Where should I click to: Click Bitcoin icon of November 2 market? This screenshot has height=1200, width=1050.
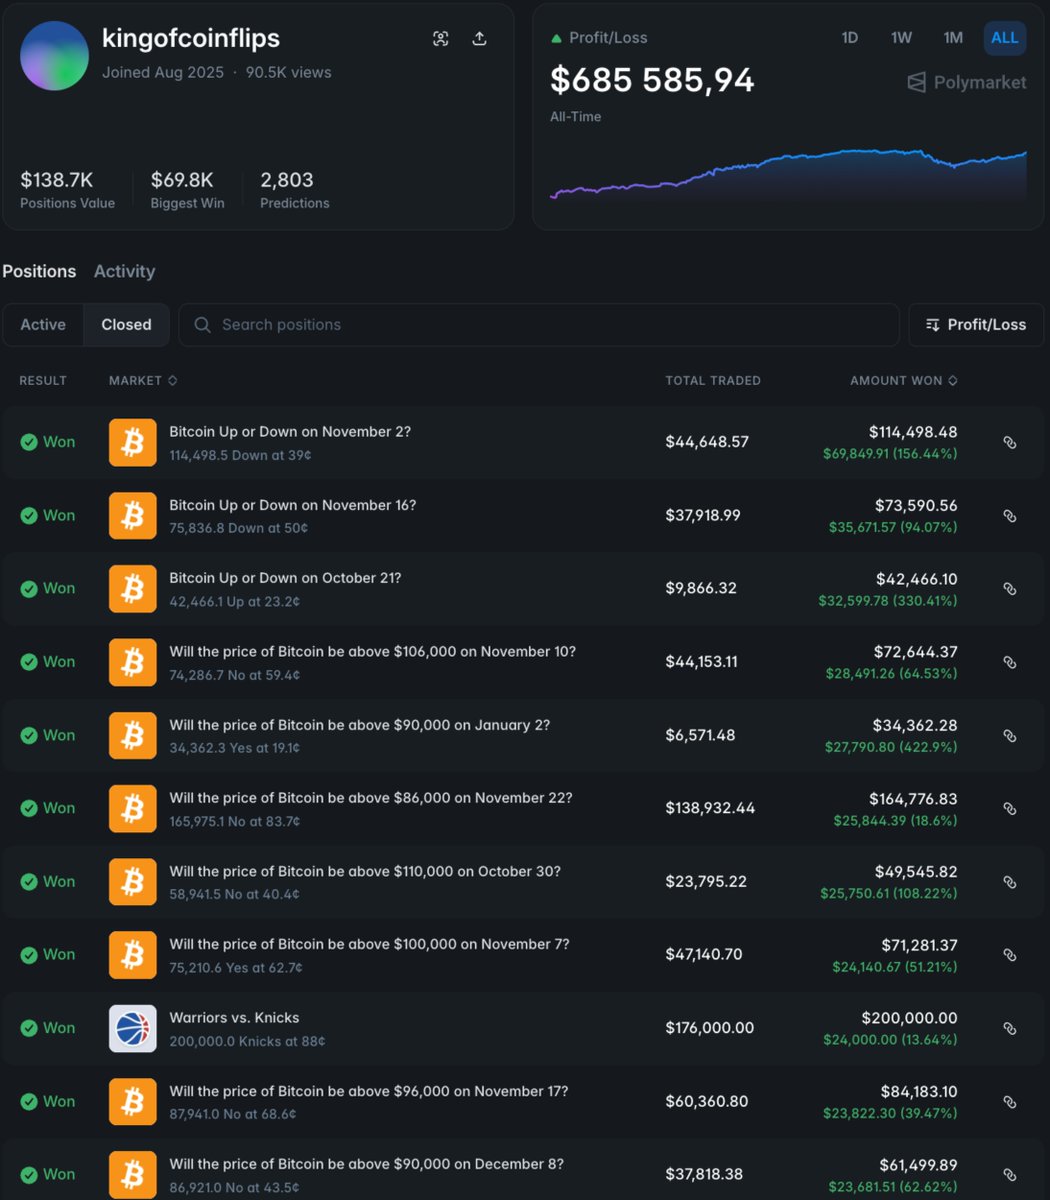[x=133, y=442]
